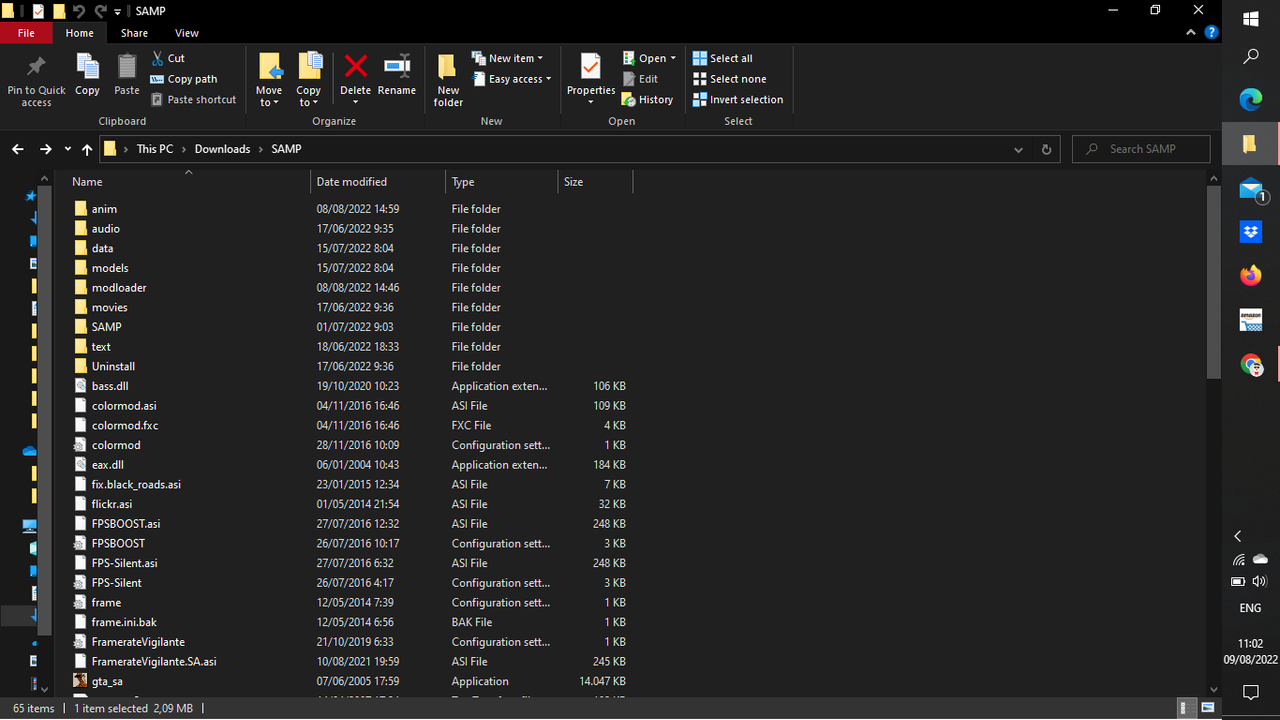Viewport: 1280px width, 720px height.
Task: Switch to the Share ribbon tab
Action: coord(134,33)
